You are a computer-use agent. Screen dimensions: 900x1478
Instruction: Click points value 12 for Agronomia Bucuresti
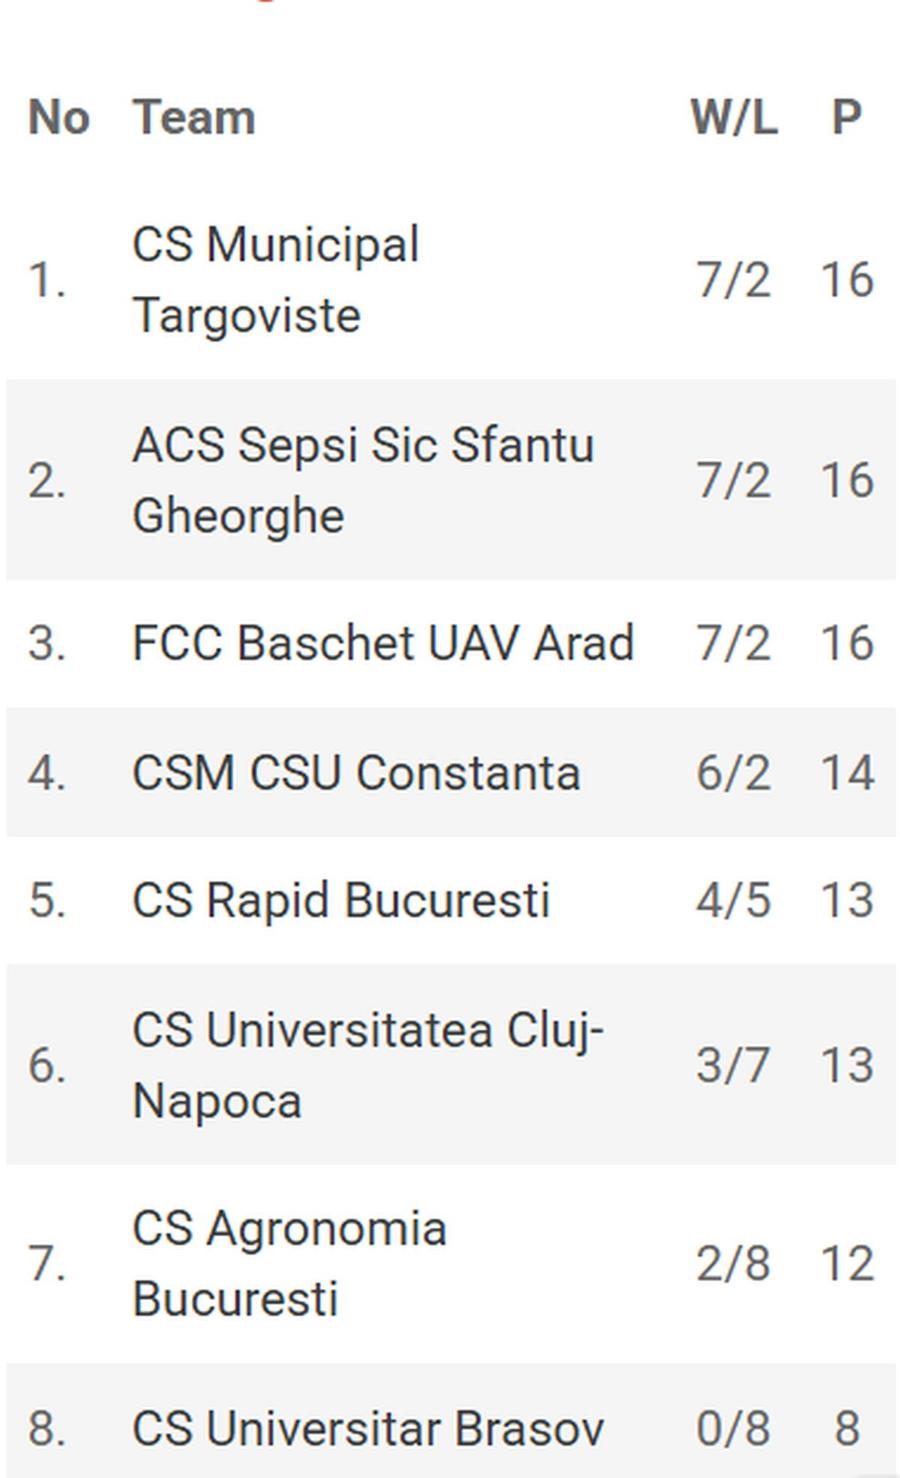(847, 1264)
